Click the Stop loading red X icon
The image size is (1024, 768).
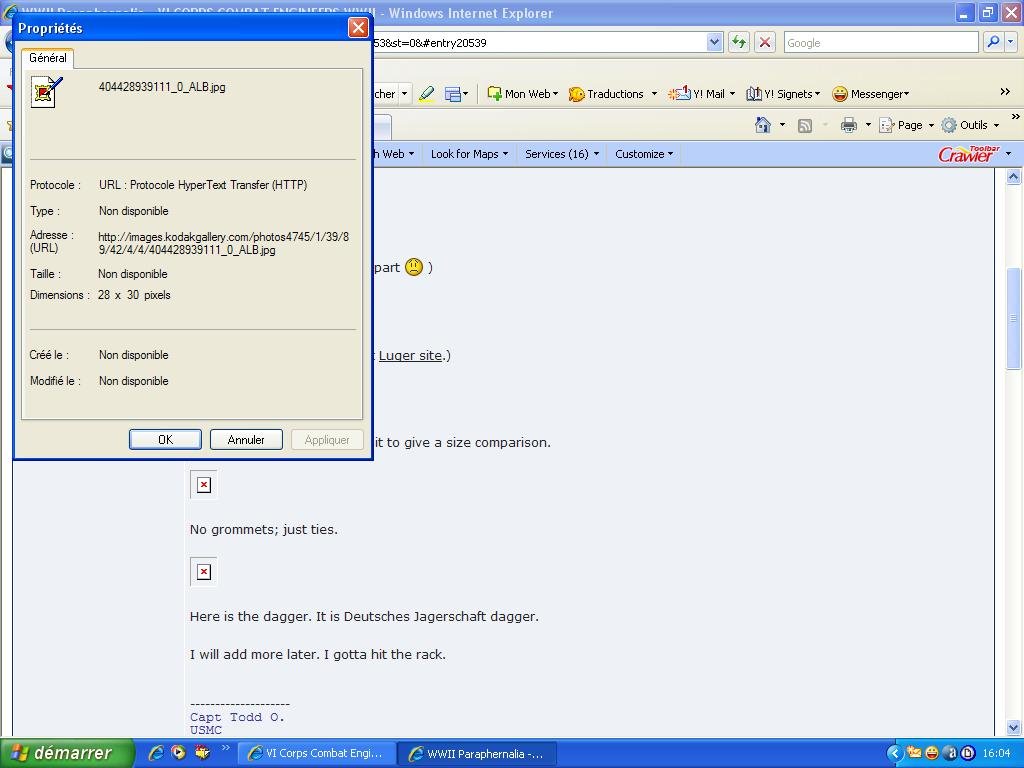765,42
